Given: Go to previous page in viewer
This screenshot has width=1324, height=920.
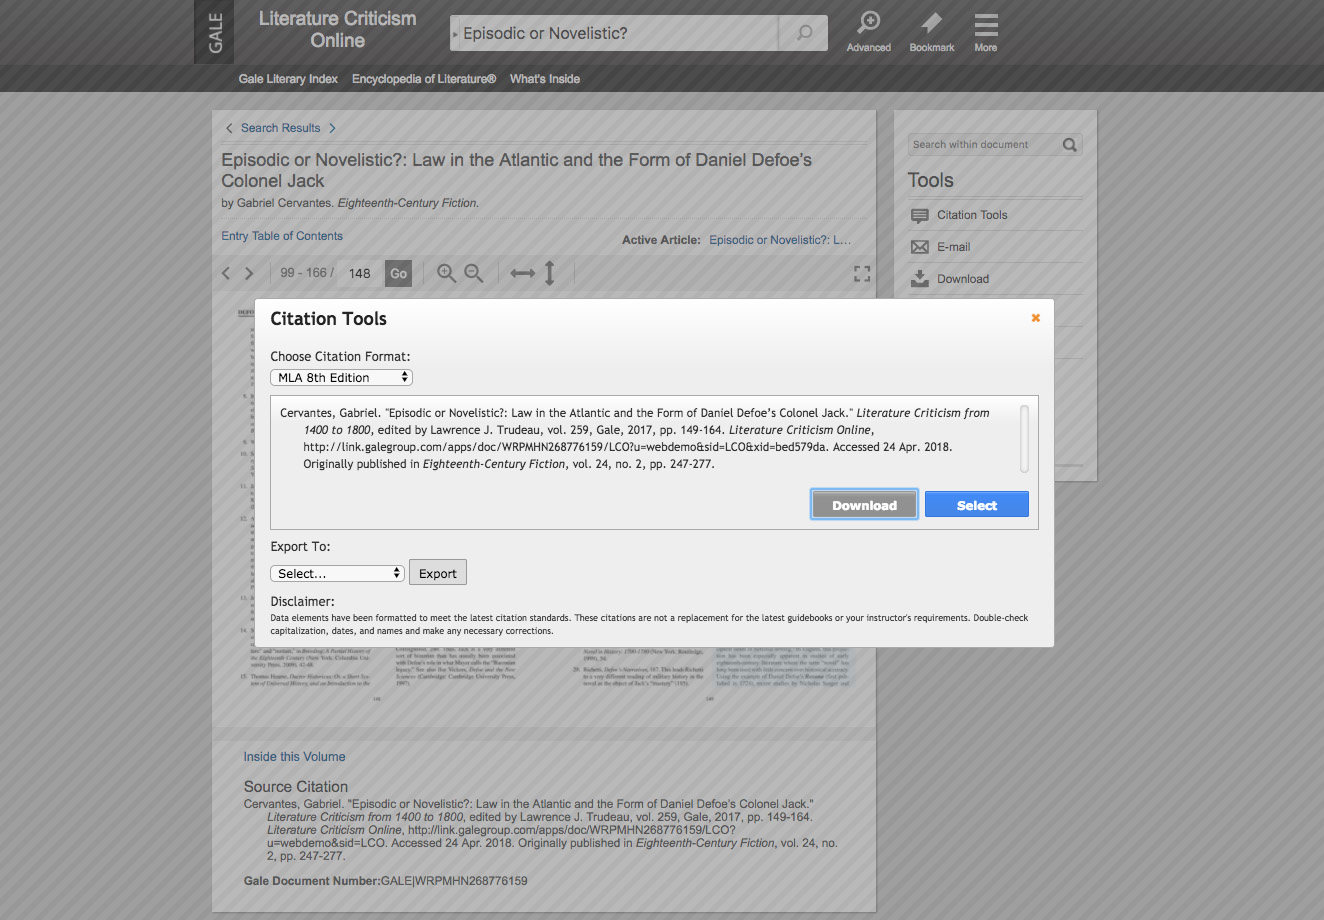Looking at the screenshot, I should 226,273.
